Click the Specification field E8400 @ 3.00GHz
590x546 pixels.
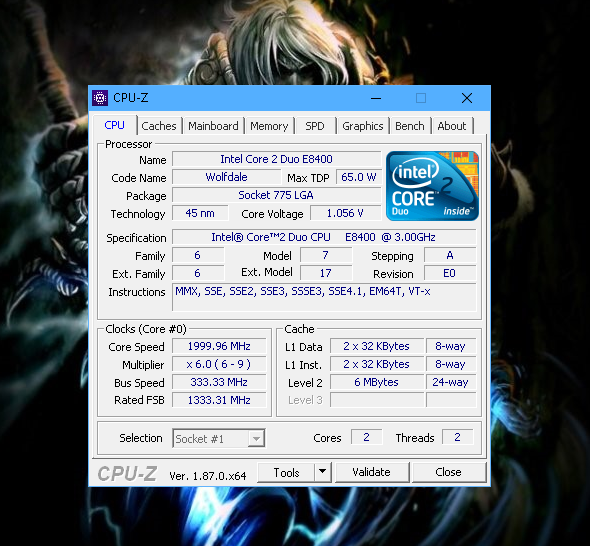click(324, 237)
